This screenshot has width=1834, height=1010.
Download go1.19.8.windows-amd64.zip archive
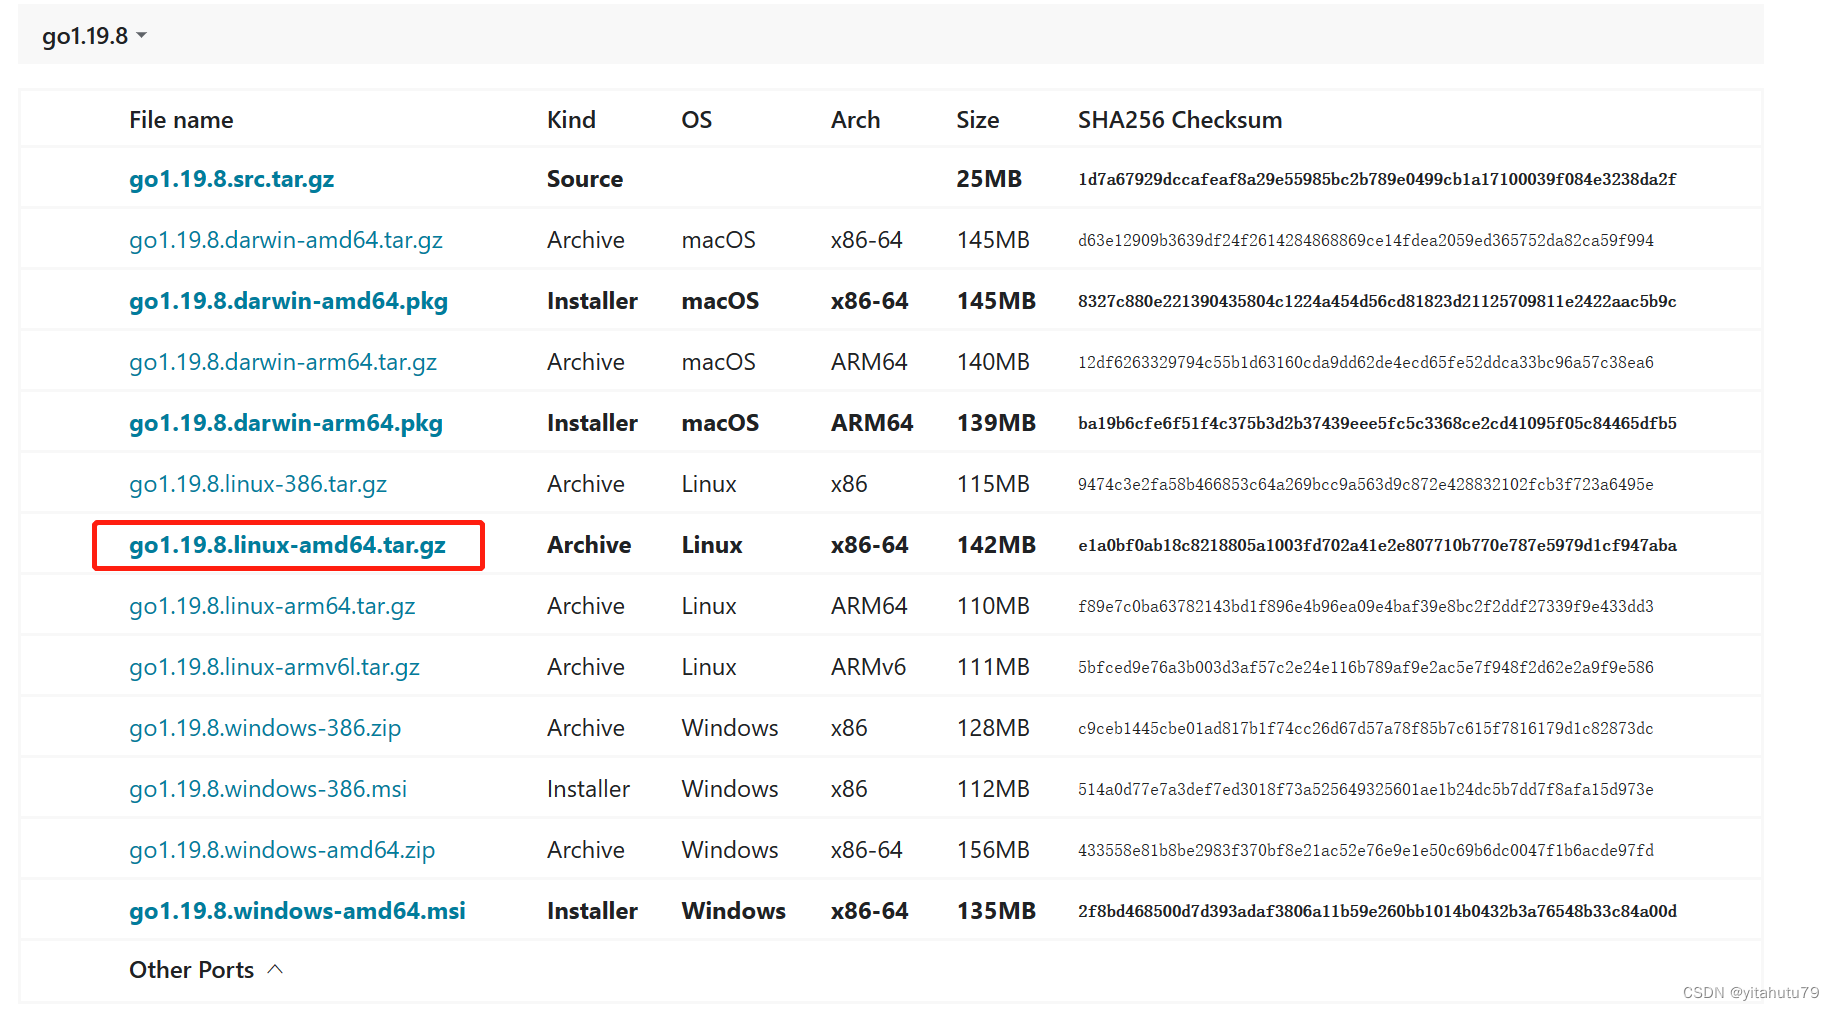pos(282,850)
